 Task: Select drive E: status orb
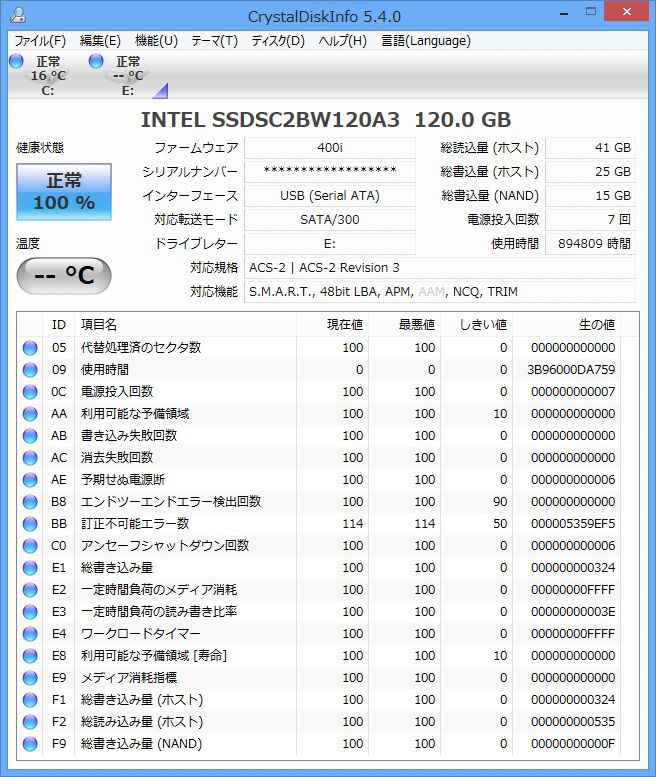96,61
